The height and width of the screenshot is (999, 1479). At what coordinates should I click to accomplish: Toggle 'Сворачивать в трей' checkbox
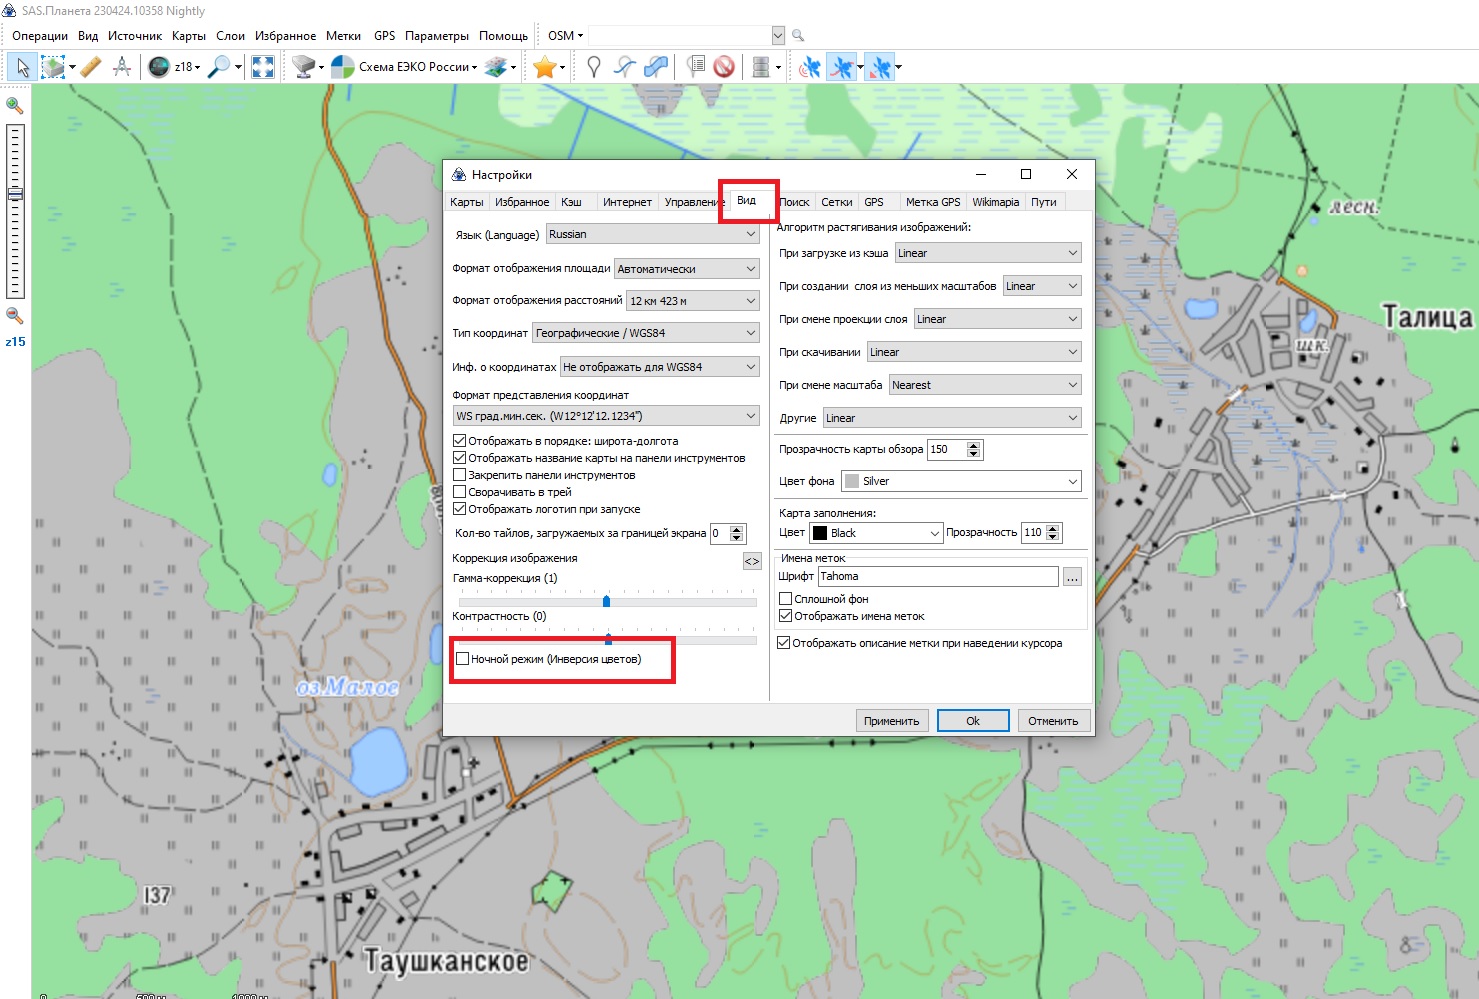tap(460, 492)
